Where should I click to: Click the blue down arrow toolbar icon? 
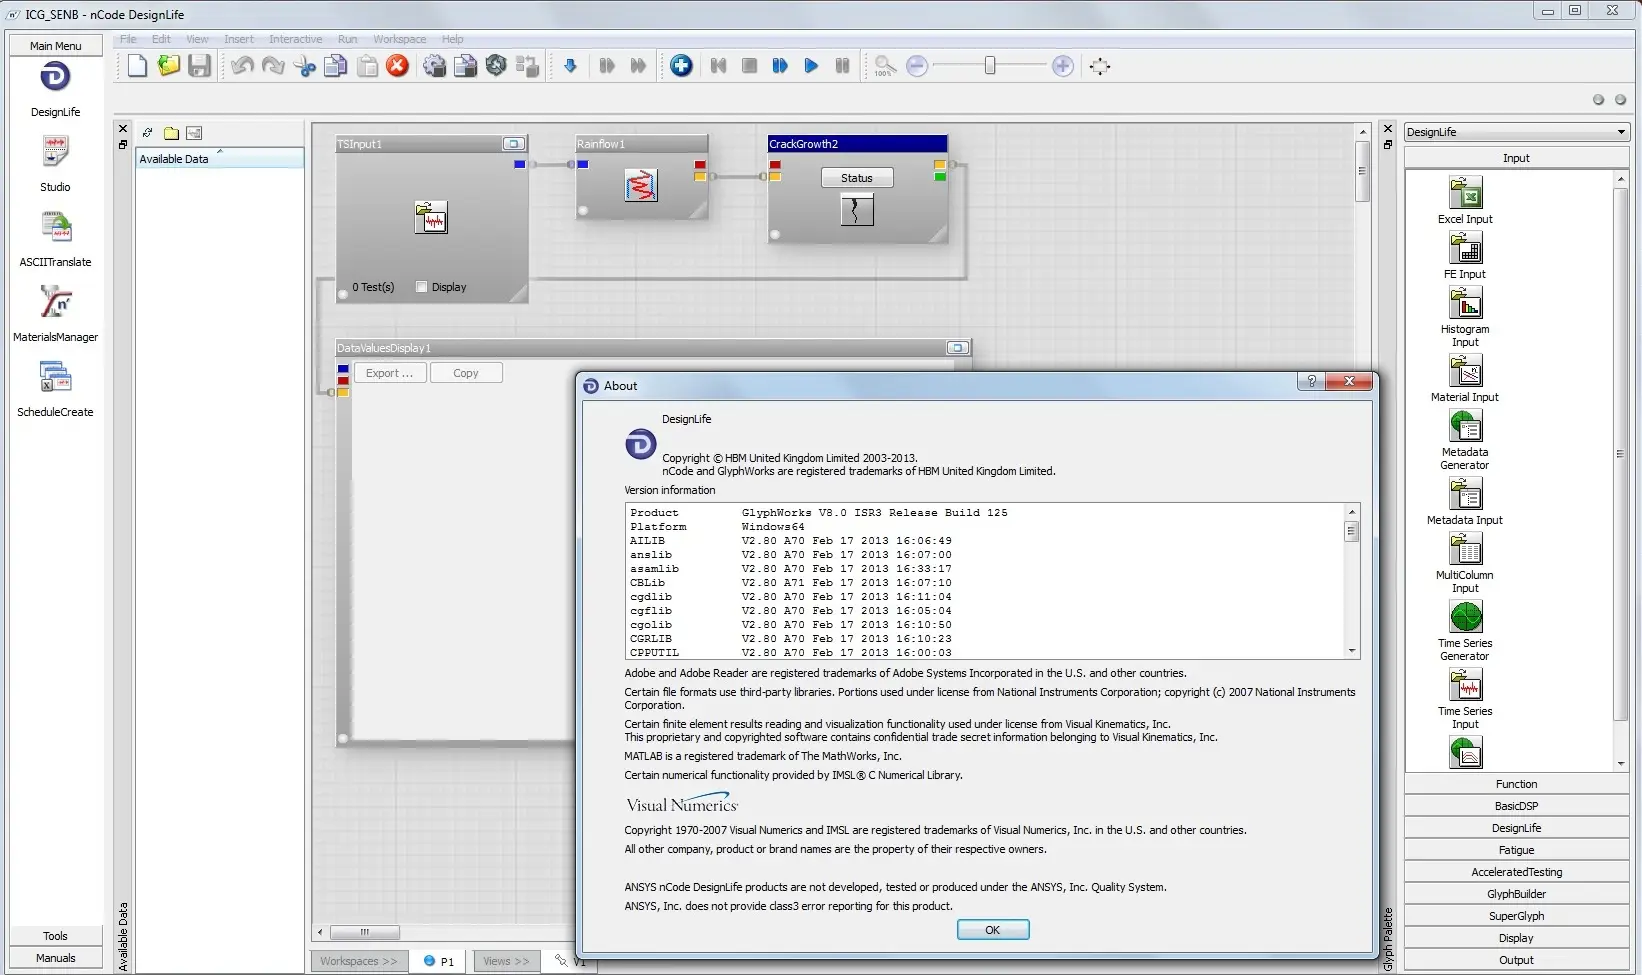tap(570, 66)
